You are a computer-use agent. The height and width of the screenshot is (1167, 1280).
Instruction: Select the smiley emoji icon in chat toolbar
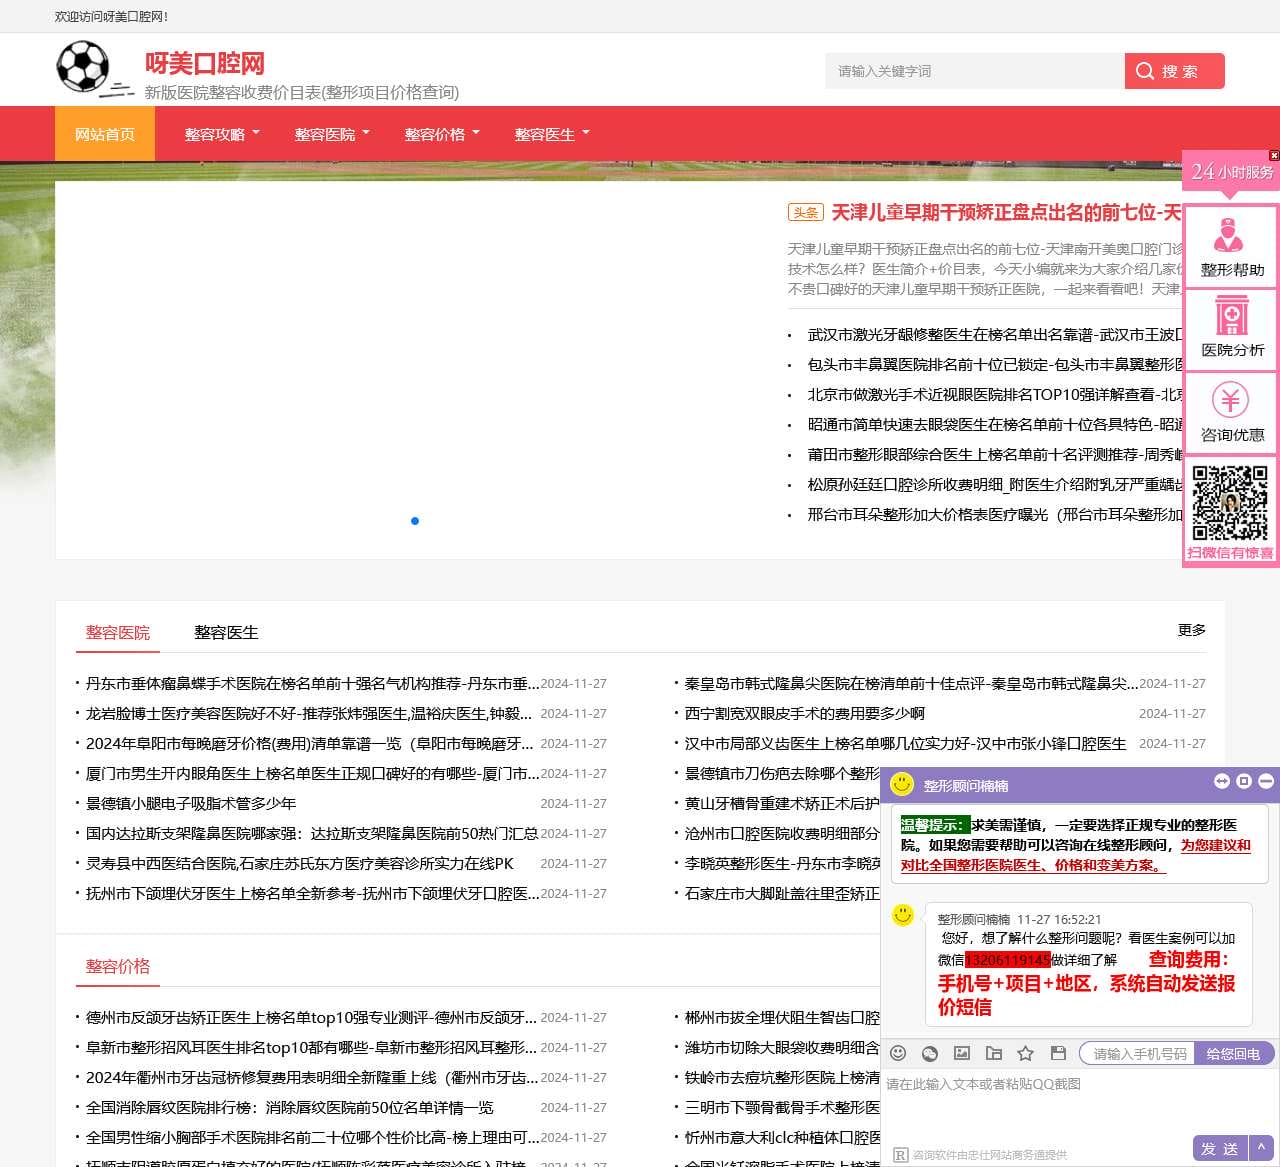pos(898,1053)
